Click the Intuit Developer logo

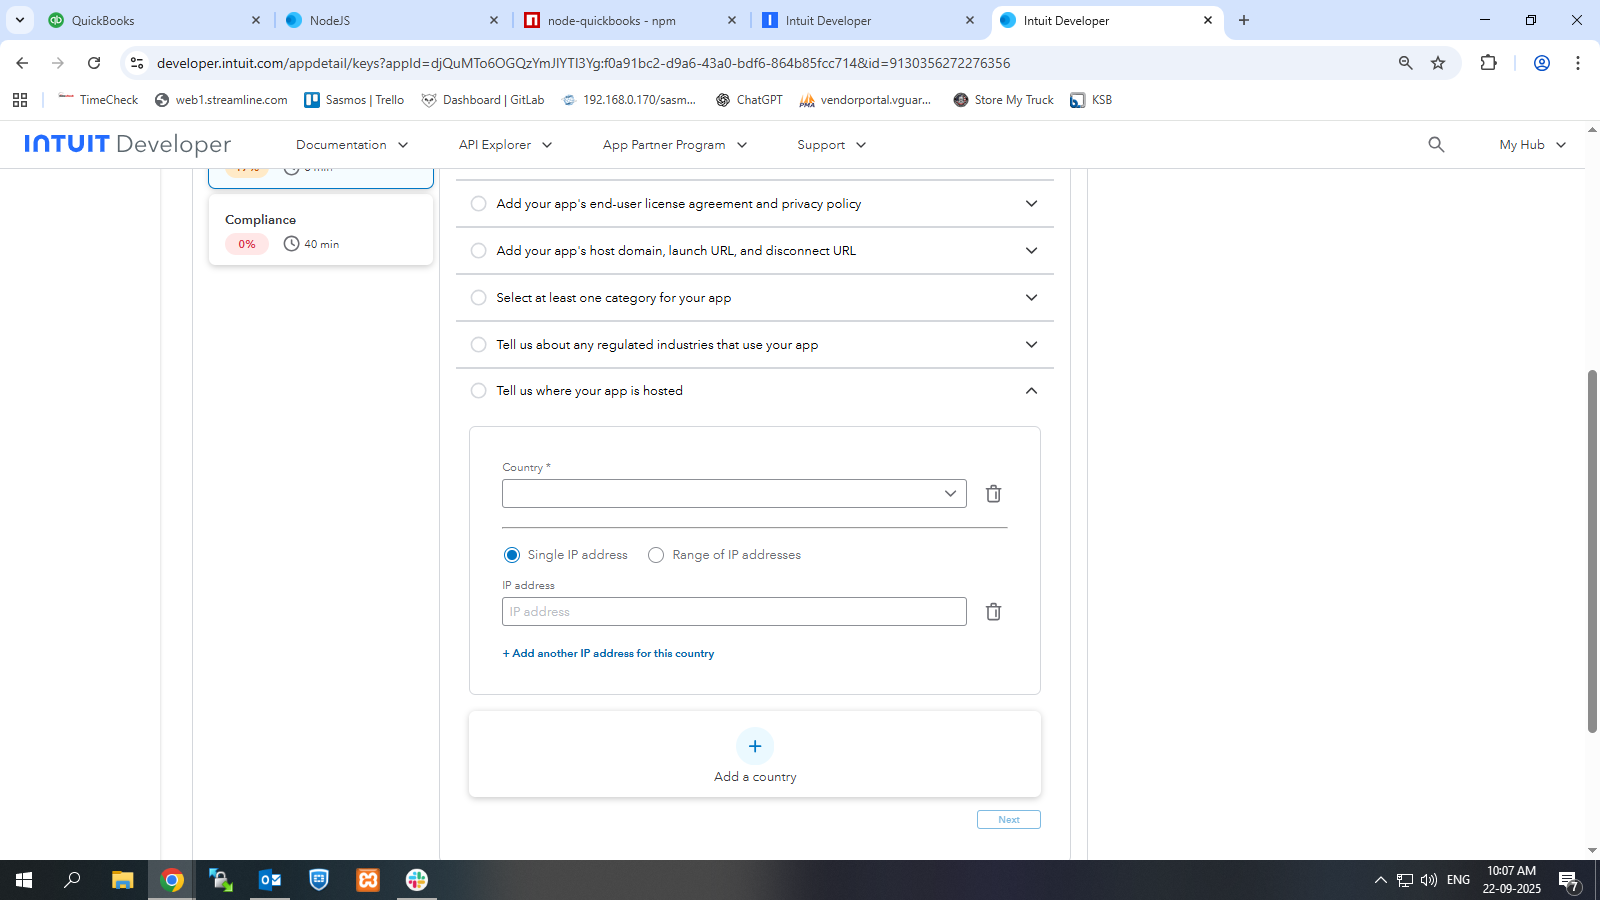point(127,145)
